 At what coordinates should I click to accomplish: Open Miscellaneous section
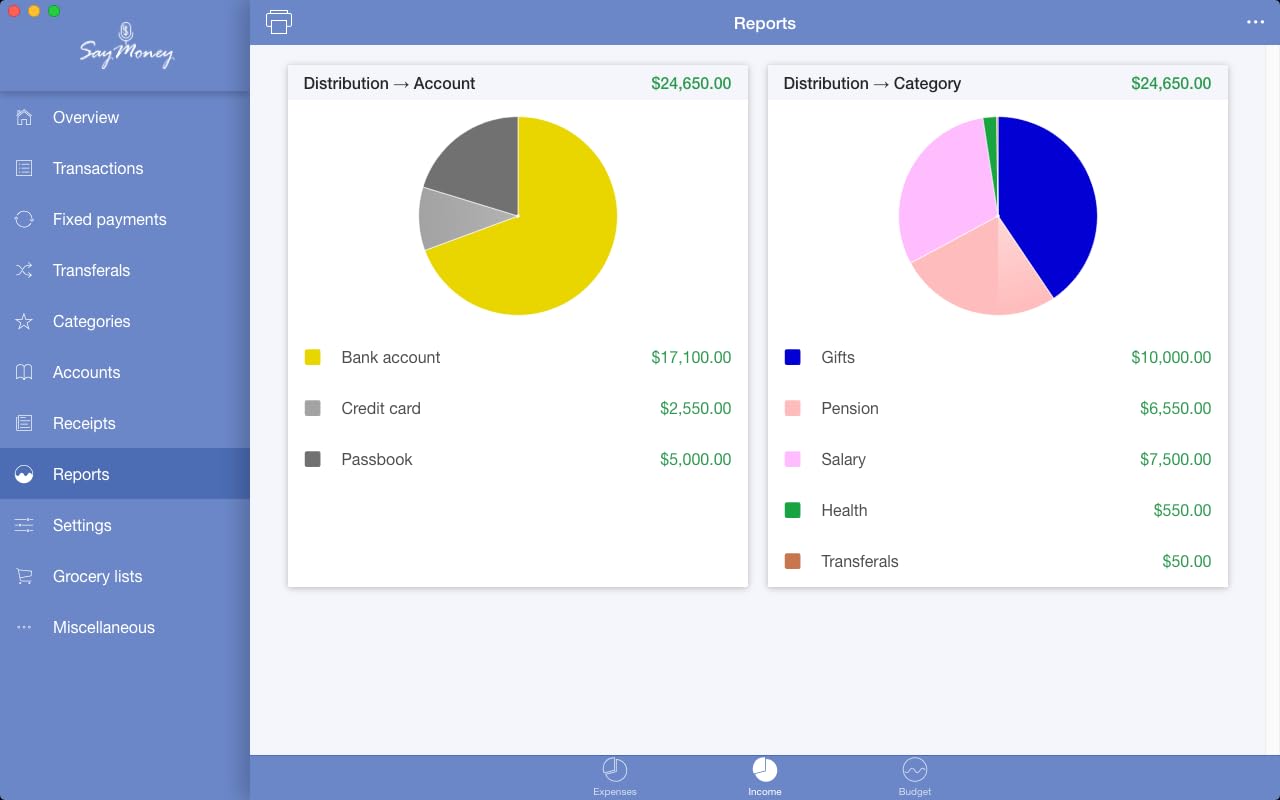tap(125, 627)
